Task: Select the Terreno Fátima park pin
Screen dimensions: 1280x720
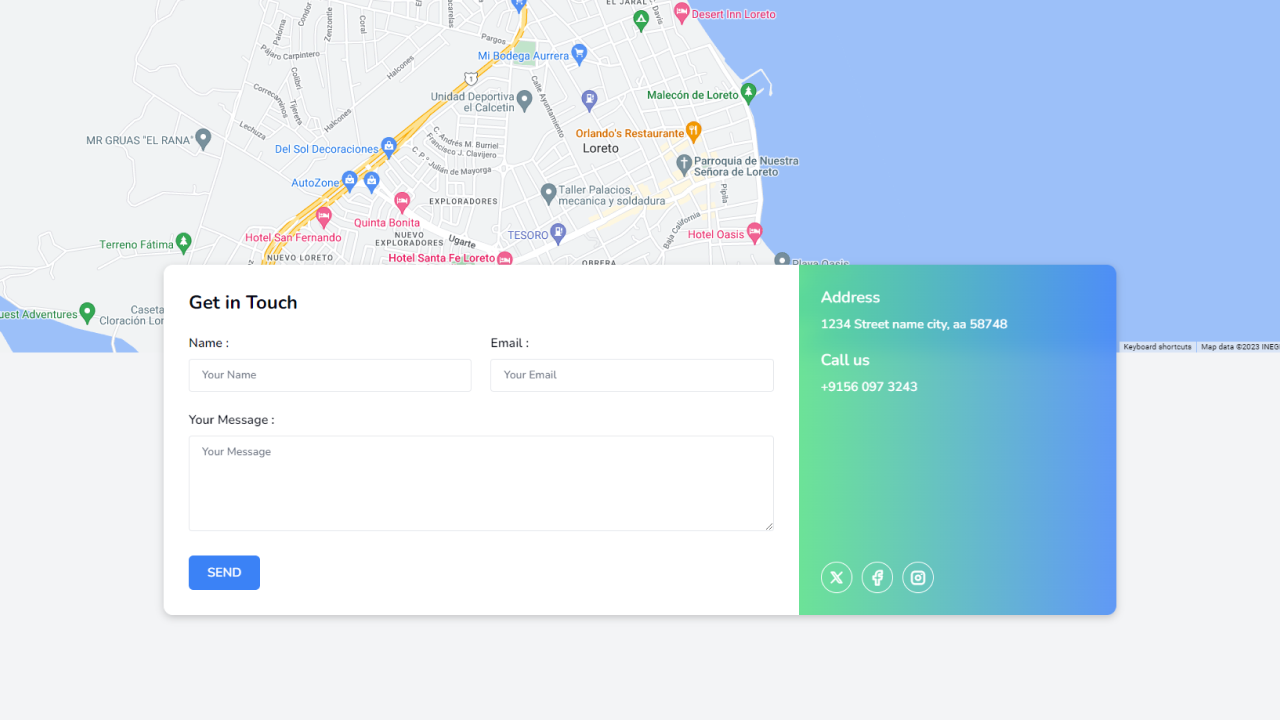Action: coord(183,242)
